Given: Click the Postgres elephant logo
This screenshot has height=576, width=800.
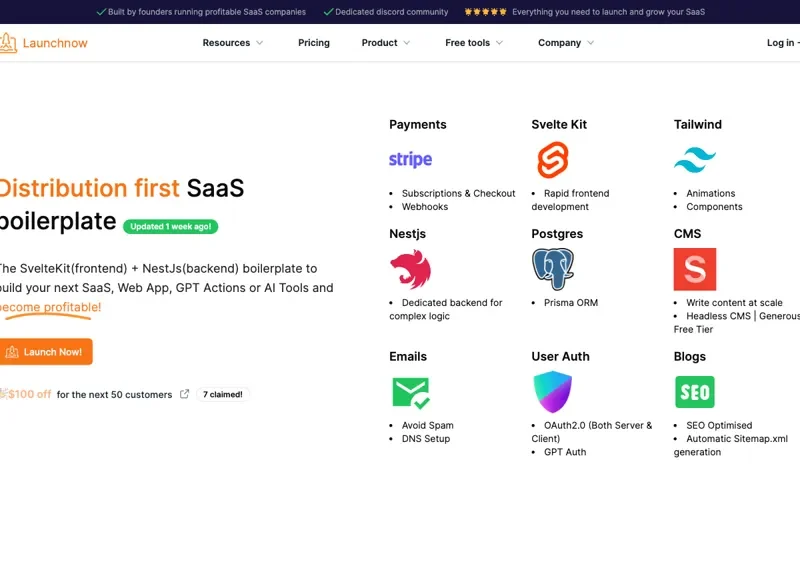Looking at the screenshot, I should coord(553,269).
